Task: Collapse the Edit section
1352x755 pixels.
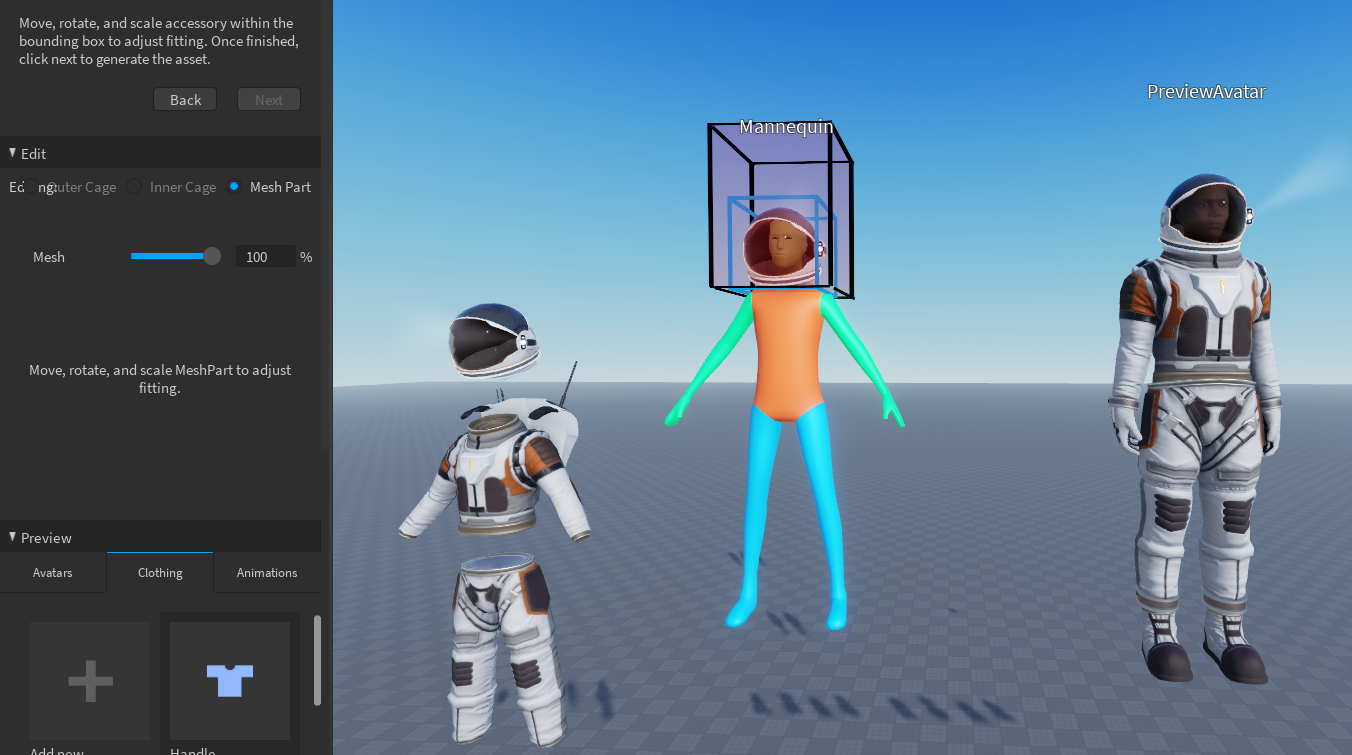Action: click(x=13, y=153)
